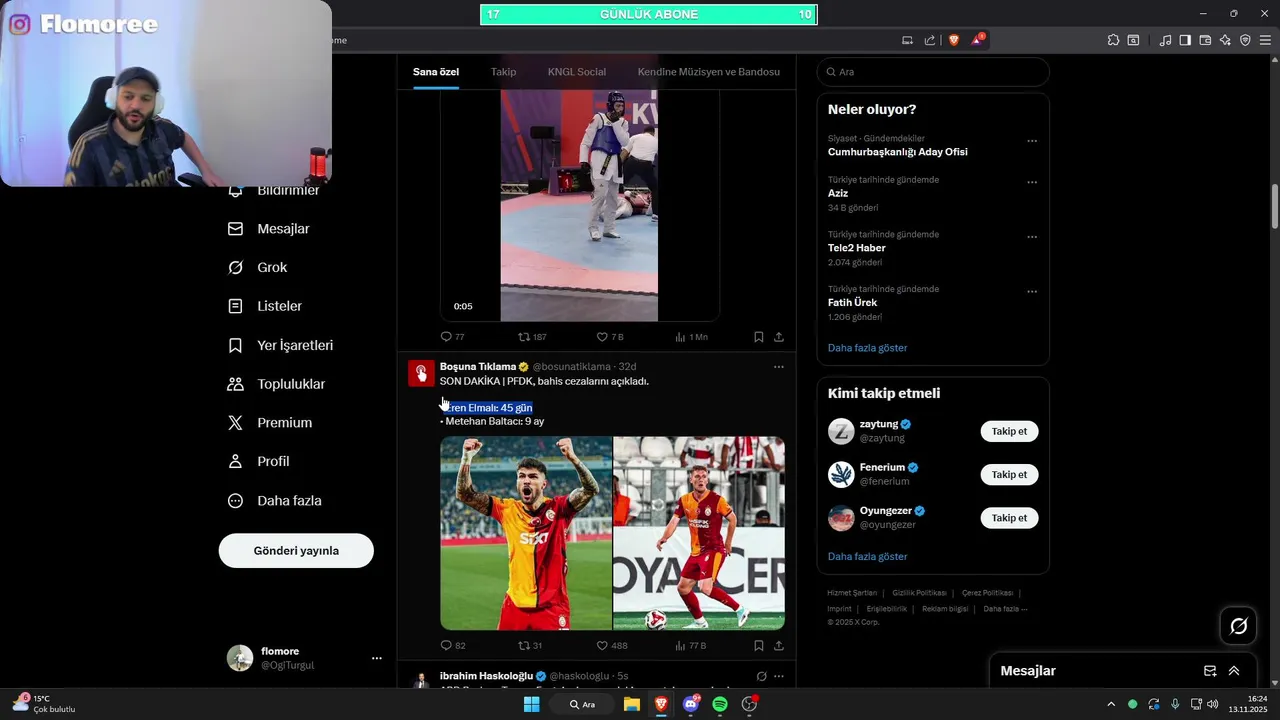Open Brave playlist music note icon
This screenshot has width=1280, height=720.
1165,40
